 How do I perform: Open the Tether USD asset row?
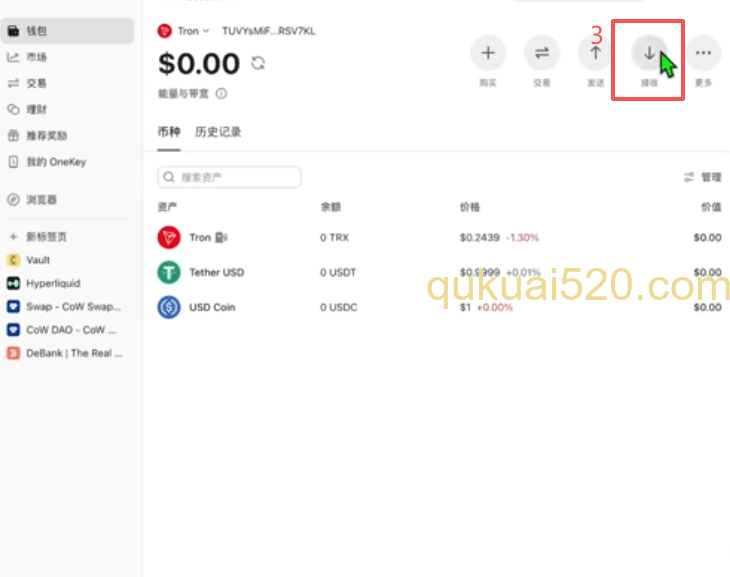pos(439,272)
